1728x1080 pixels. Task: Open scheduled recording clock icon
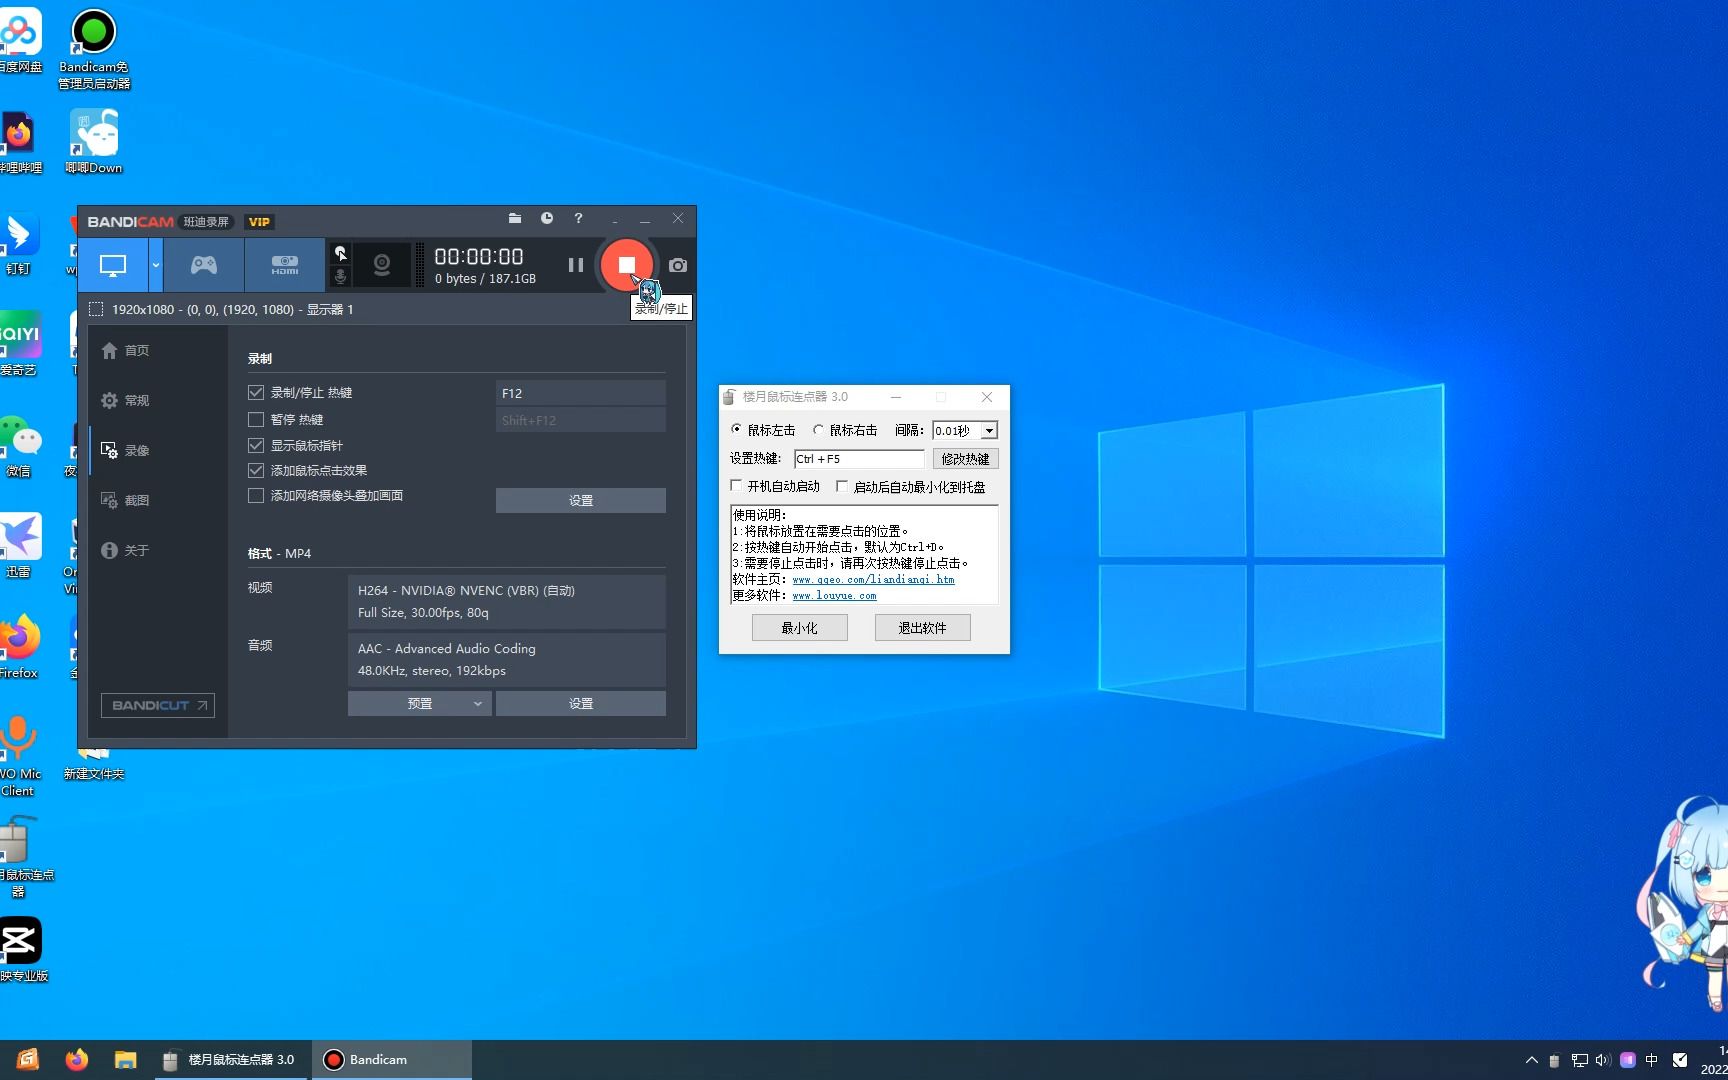547,218
